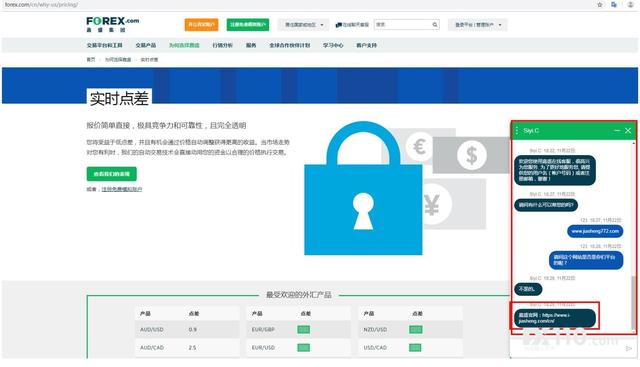Open online chat via speech-bubble icon

338,25
